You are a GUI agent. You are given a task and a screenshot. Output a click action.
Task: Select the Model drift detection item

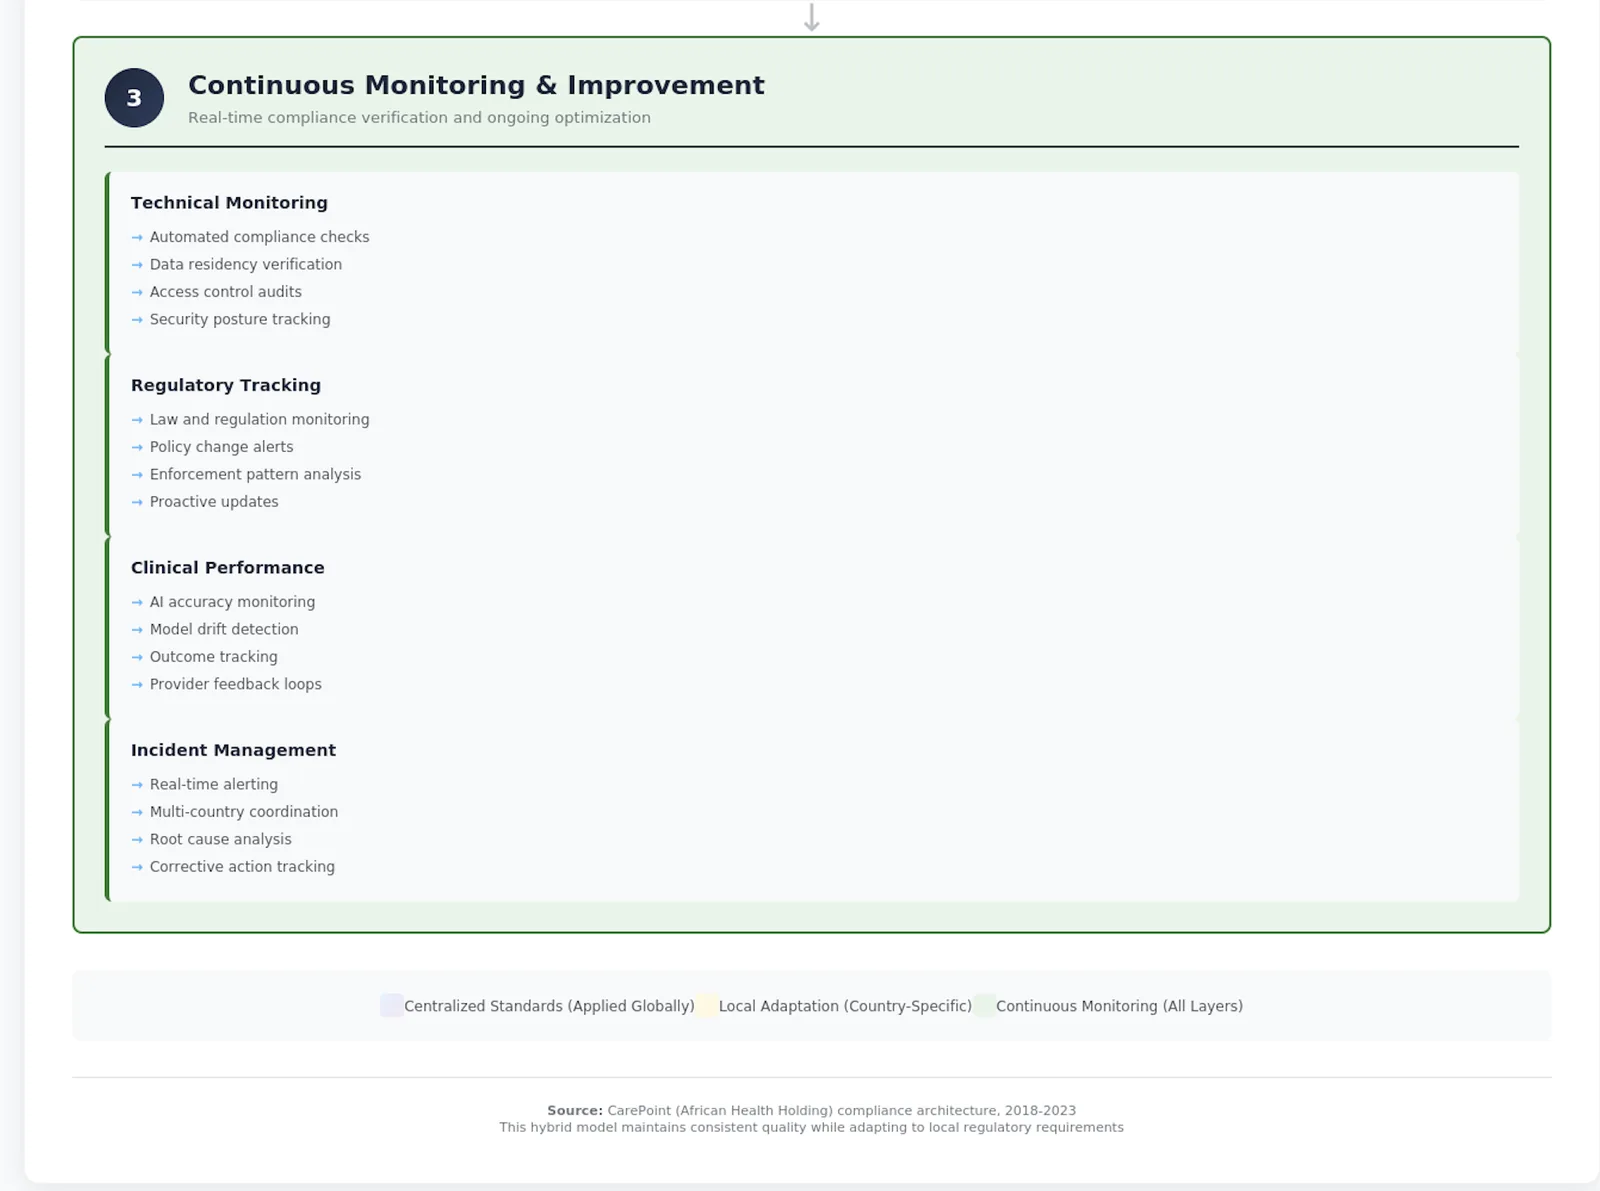click(x=224, y=629)
